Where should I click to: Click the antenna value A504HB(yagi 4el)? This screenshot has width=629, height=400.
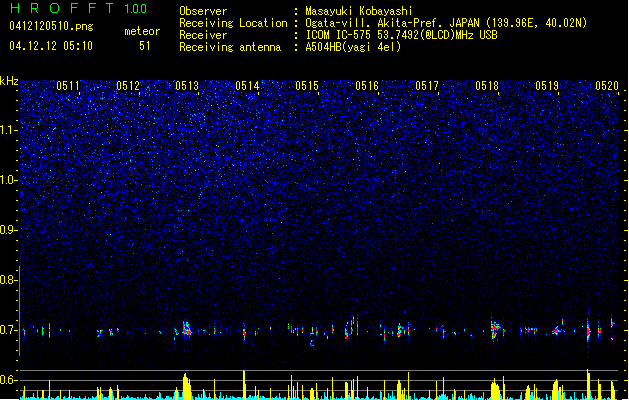pyautogui.click(x=353, y=47)
